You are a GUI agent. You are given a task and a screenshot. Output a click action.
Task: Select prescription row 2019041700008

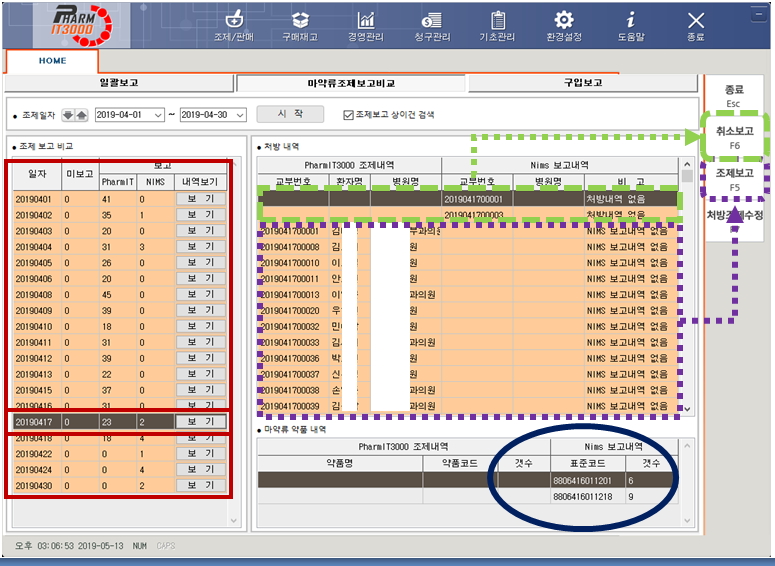click(x=468, y=247)
